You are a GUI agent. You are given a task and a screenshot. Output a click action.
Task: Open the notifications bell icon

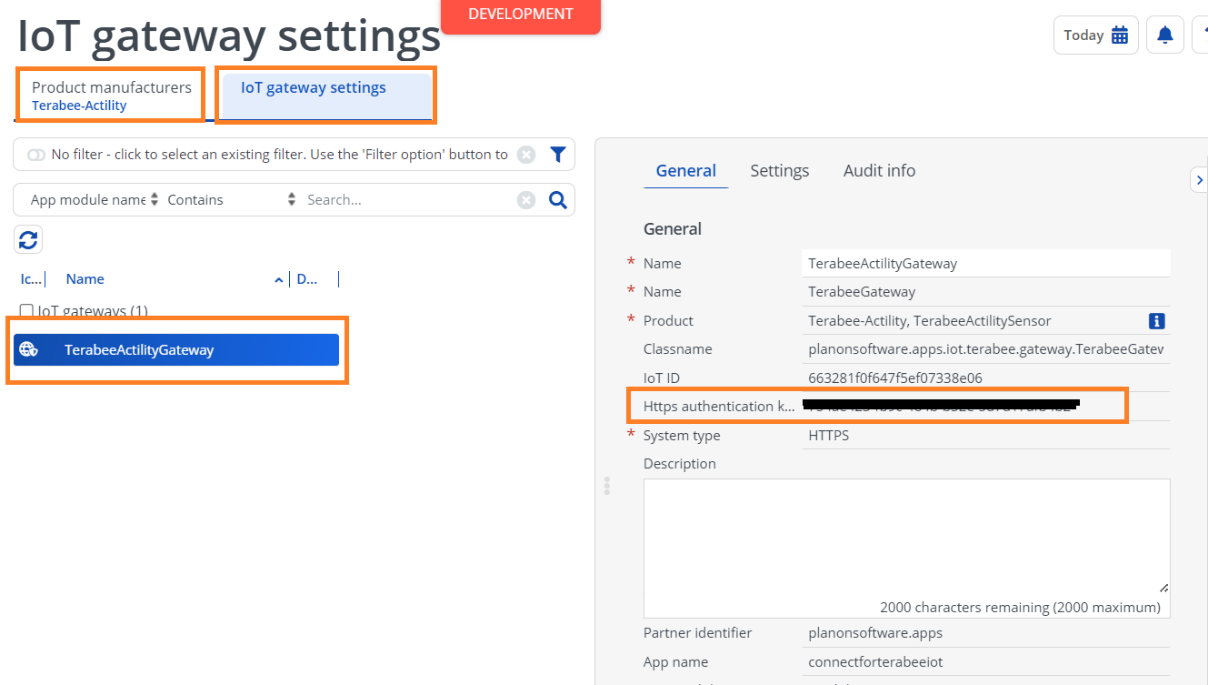(1165, 35)
